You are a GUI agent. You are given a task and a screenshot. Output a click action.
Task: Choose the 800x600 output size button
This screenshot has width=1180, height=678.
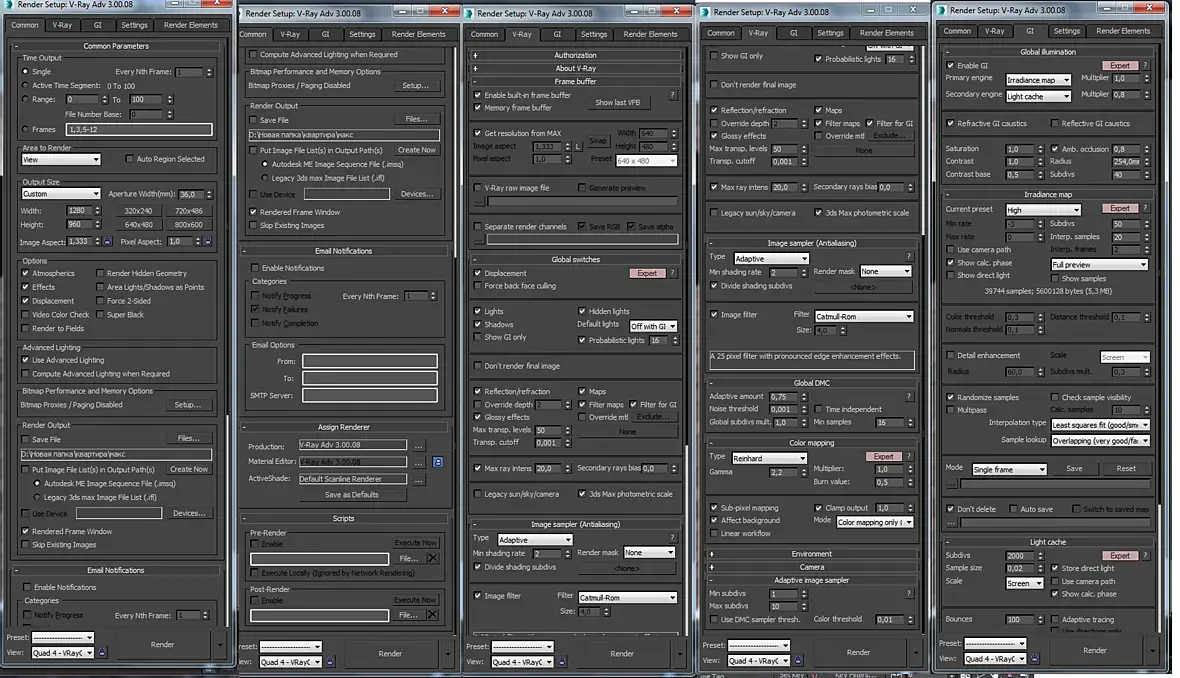(x=189, y=224)
